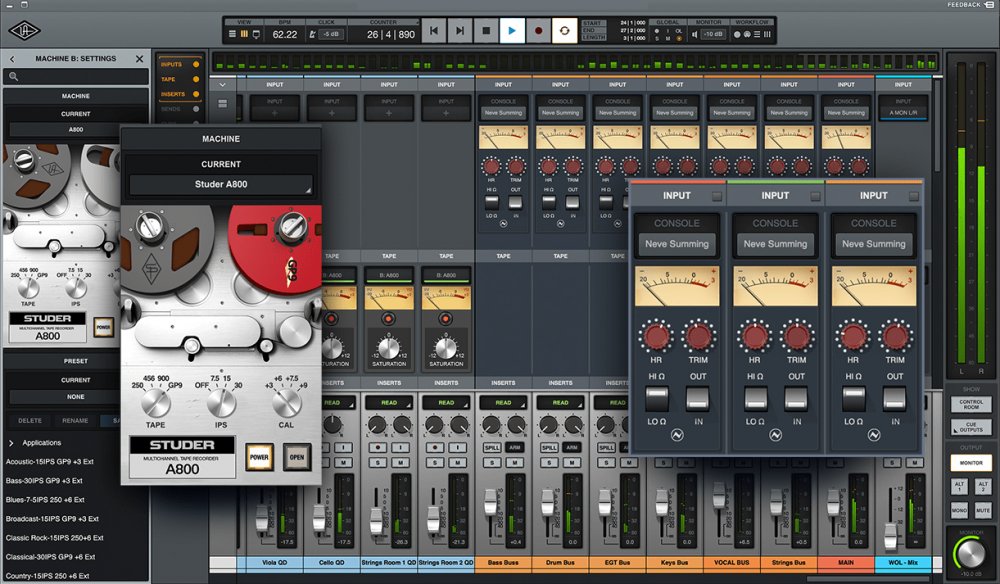Click the Play button in transport

(511, 31)
